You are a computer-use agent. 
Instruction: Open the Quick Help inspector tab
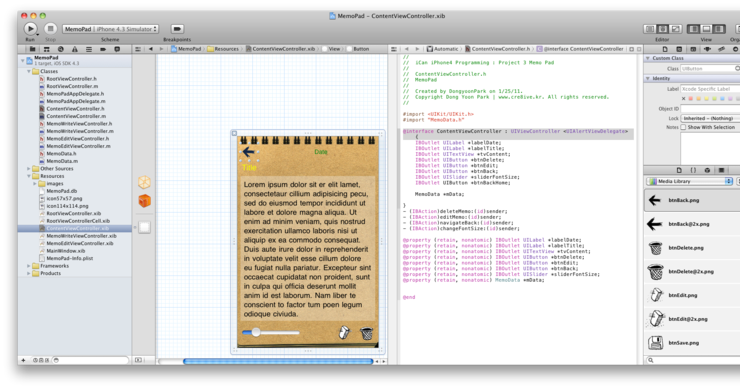coord(679,49)
